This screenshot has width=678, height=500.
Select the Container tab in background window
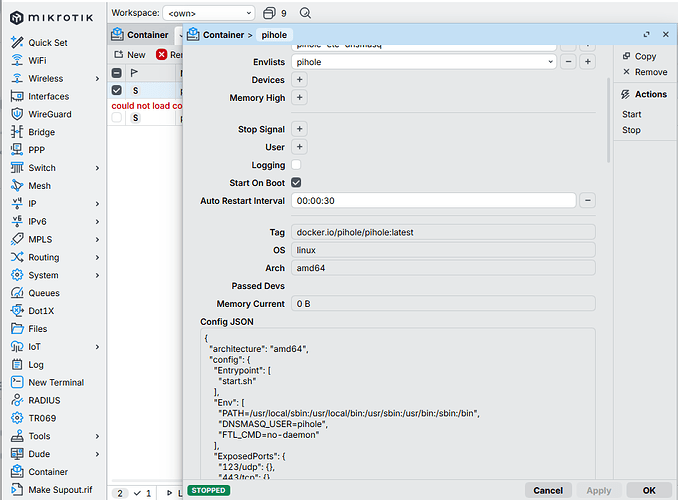(141, 35)
